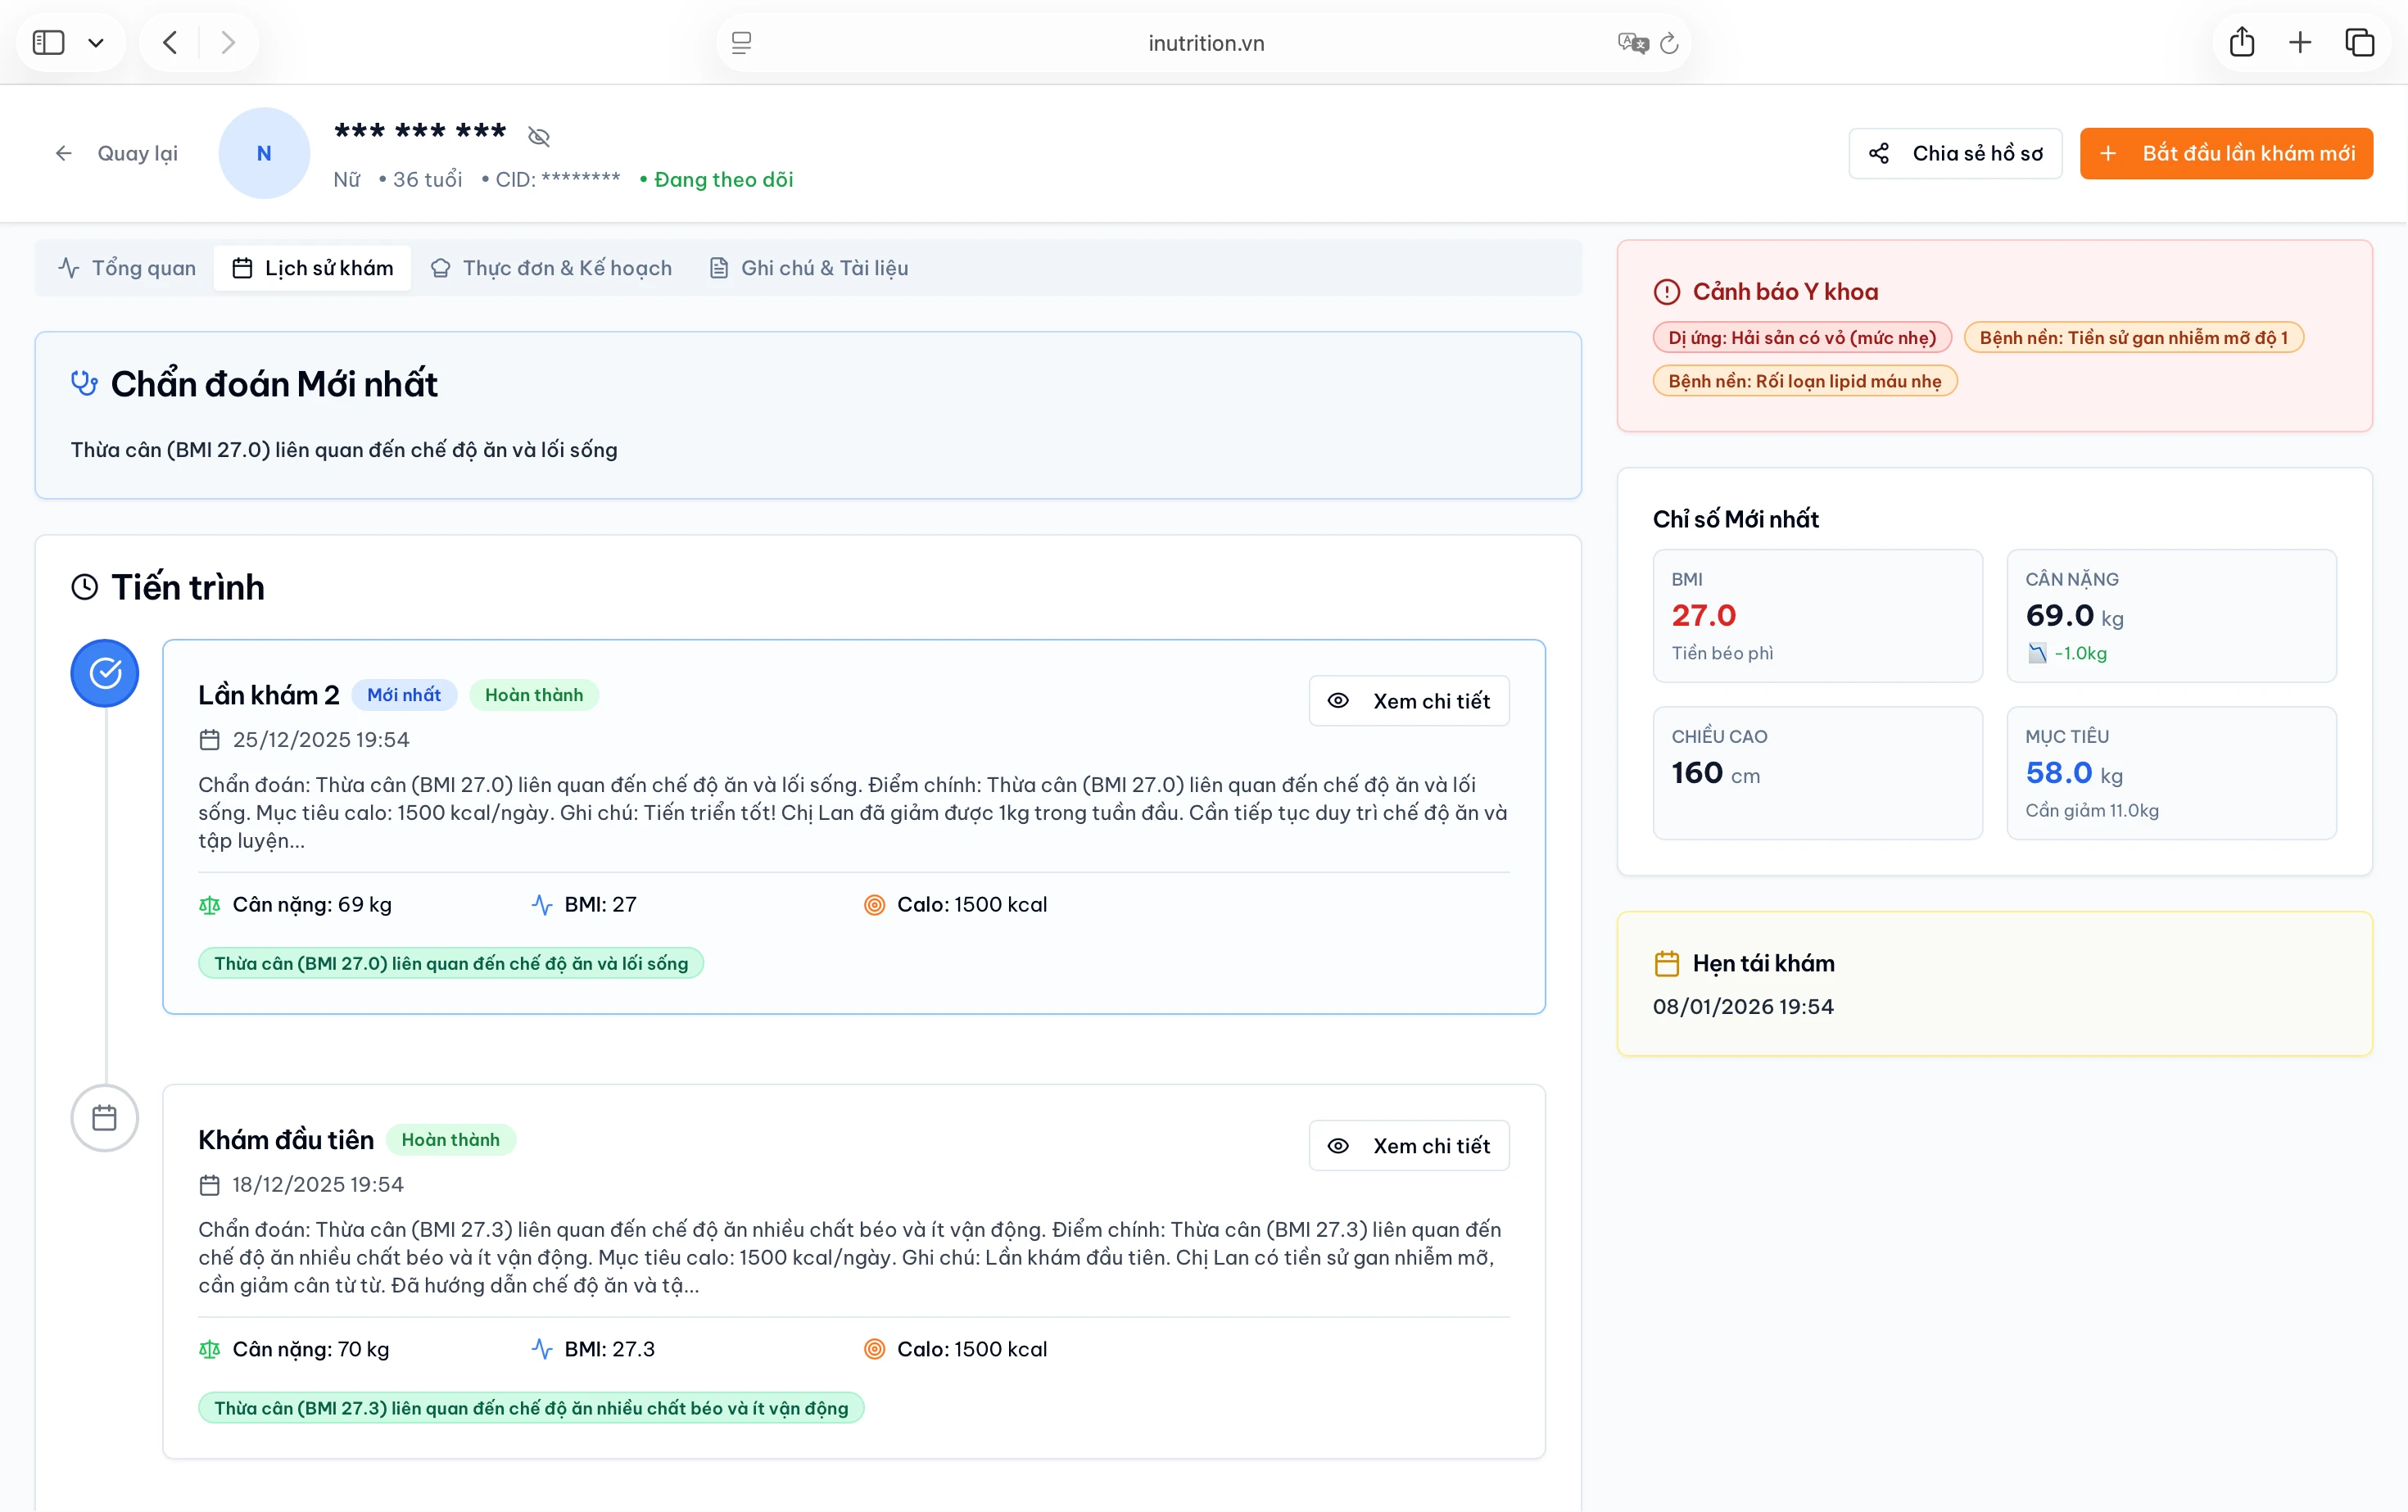
Task: View details of Lần khám 2
Action: (x=1409, y=701)
